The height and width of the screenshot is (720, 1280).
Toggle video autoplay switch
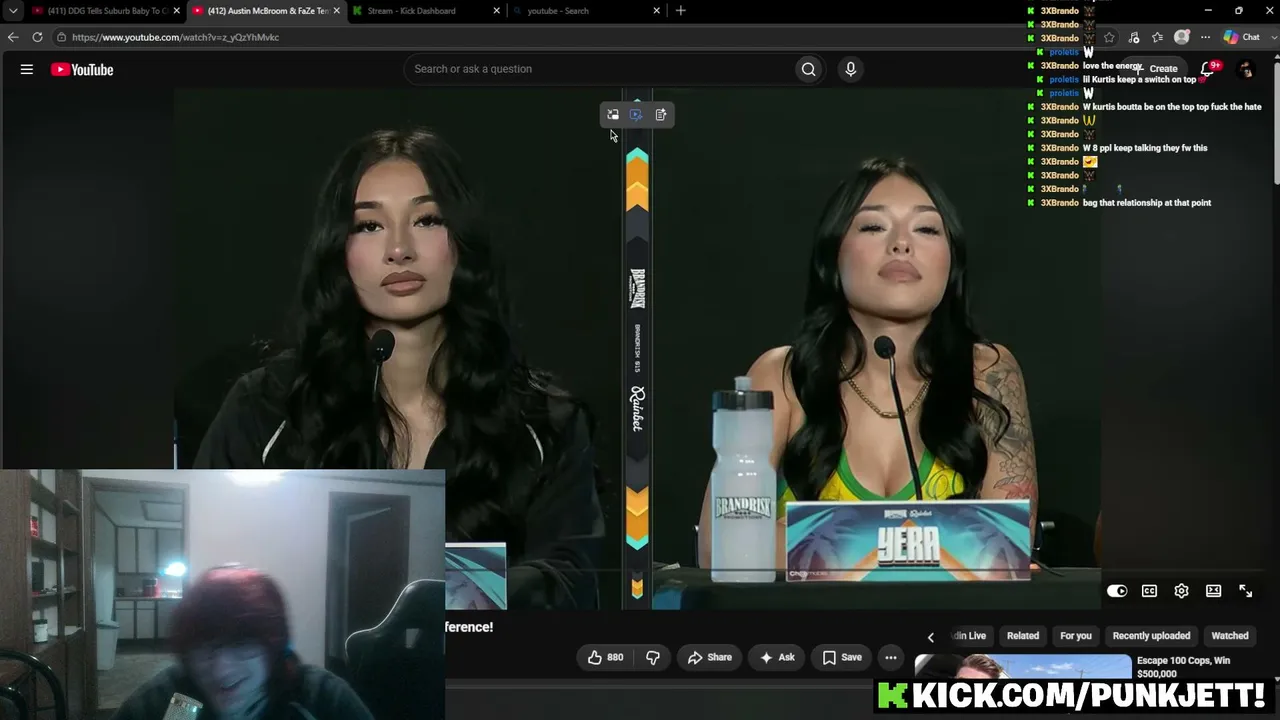1117,591
